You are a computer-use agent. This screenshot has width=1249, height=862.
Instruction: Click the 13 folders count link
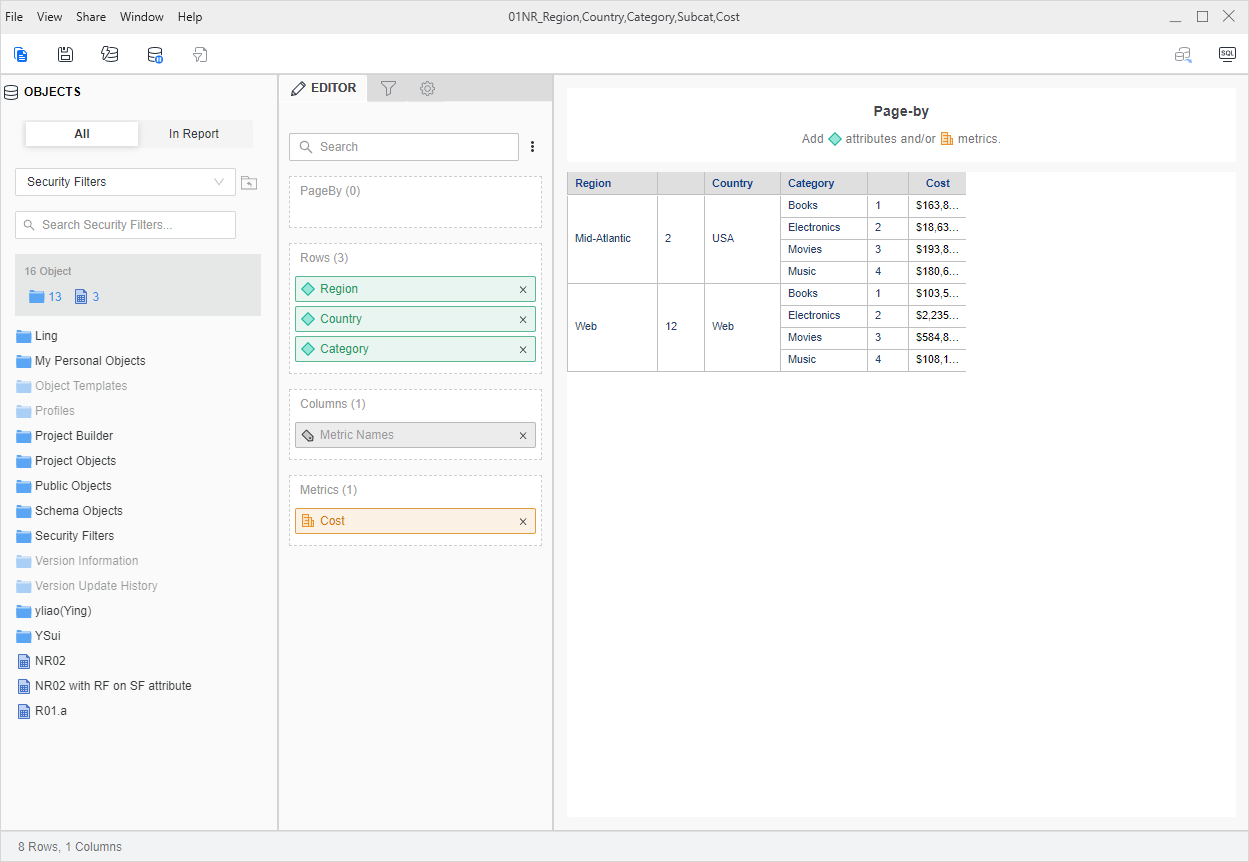46,296
